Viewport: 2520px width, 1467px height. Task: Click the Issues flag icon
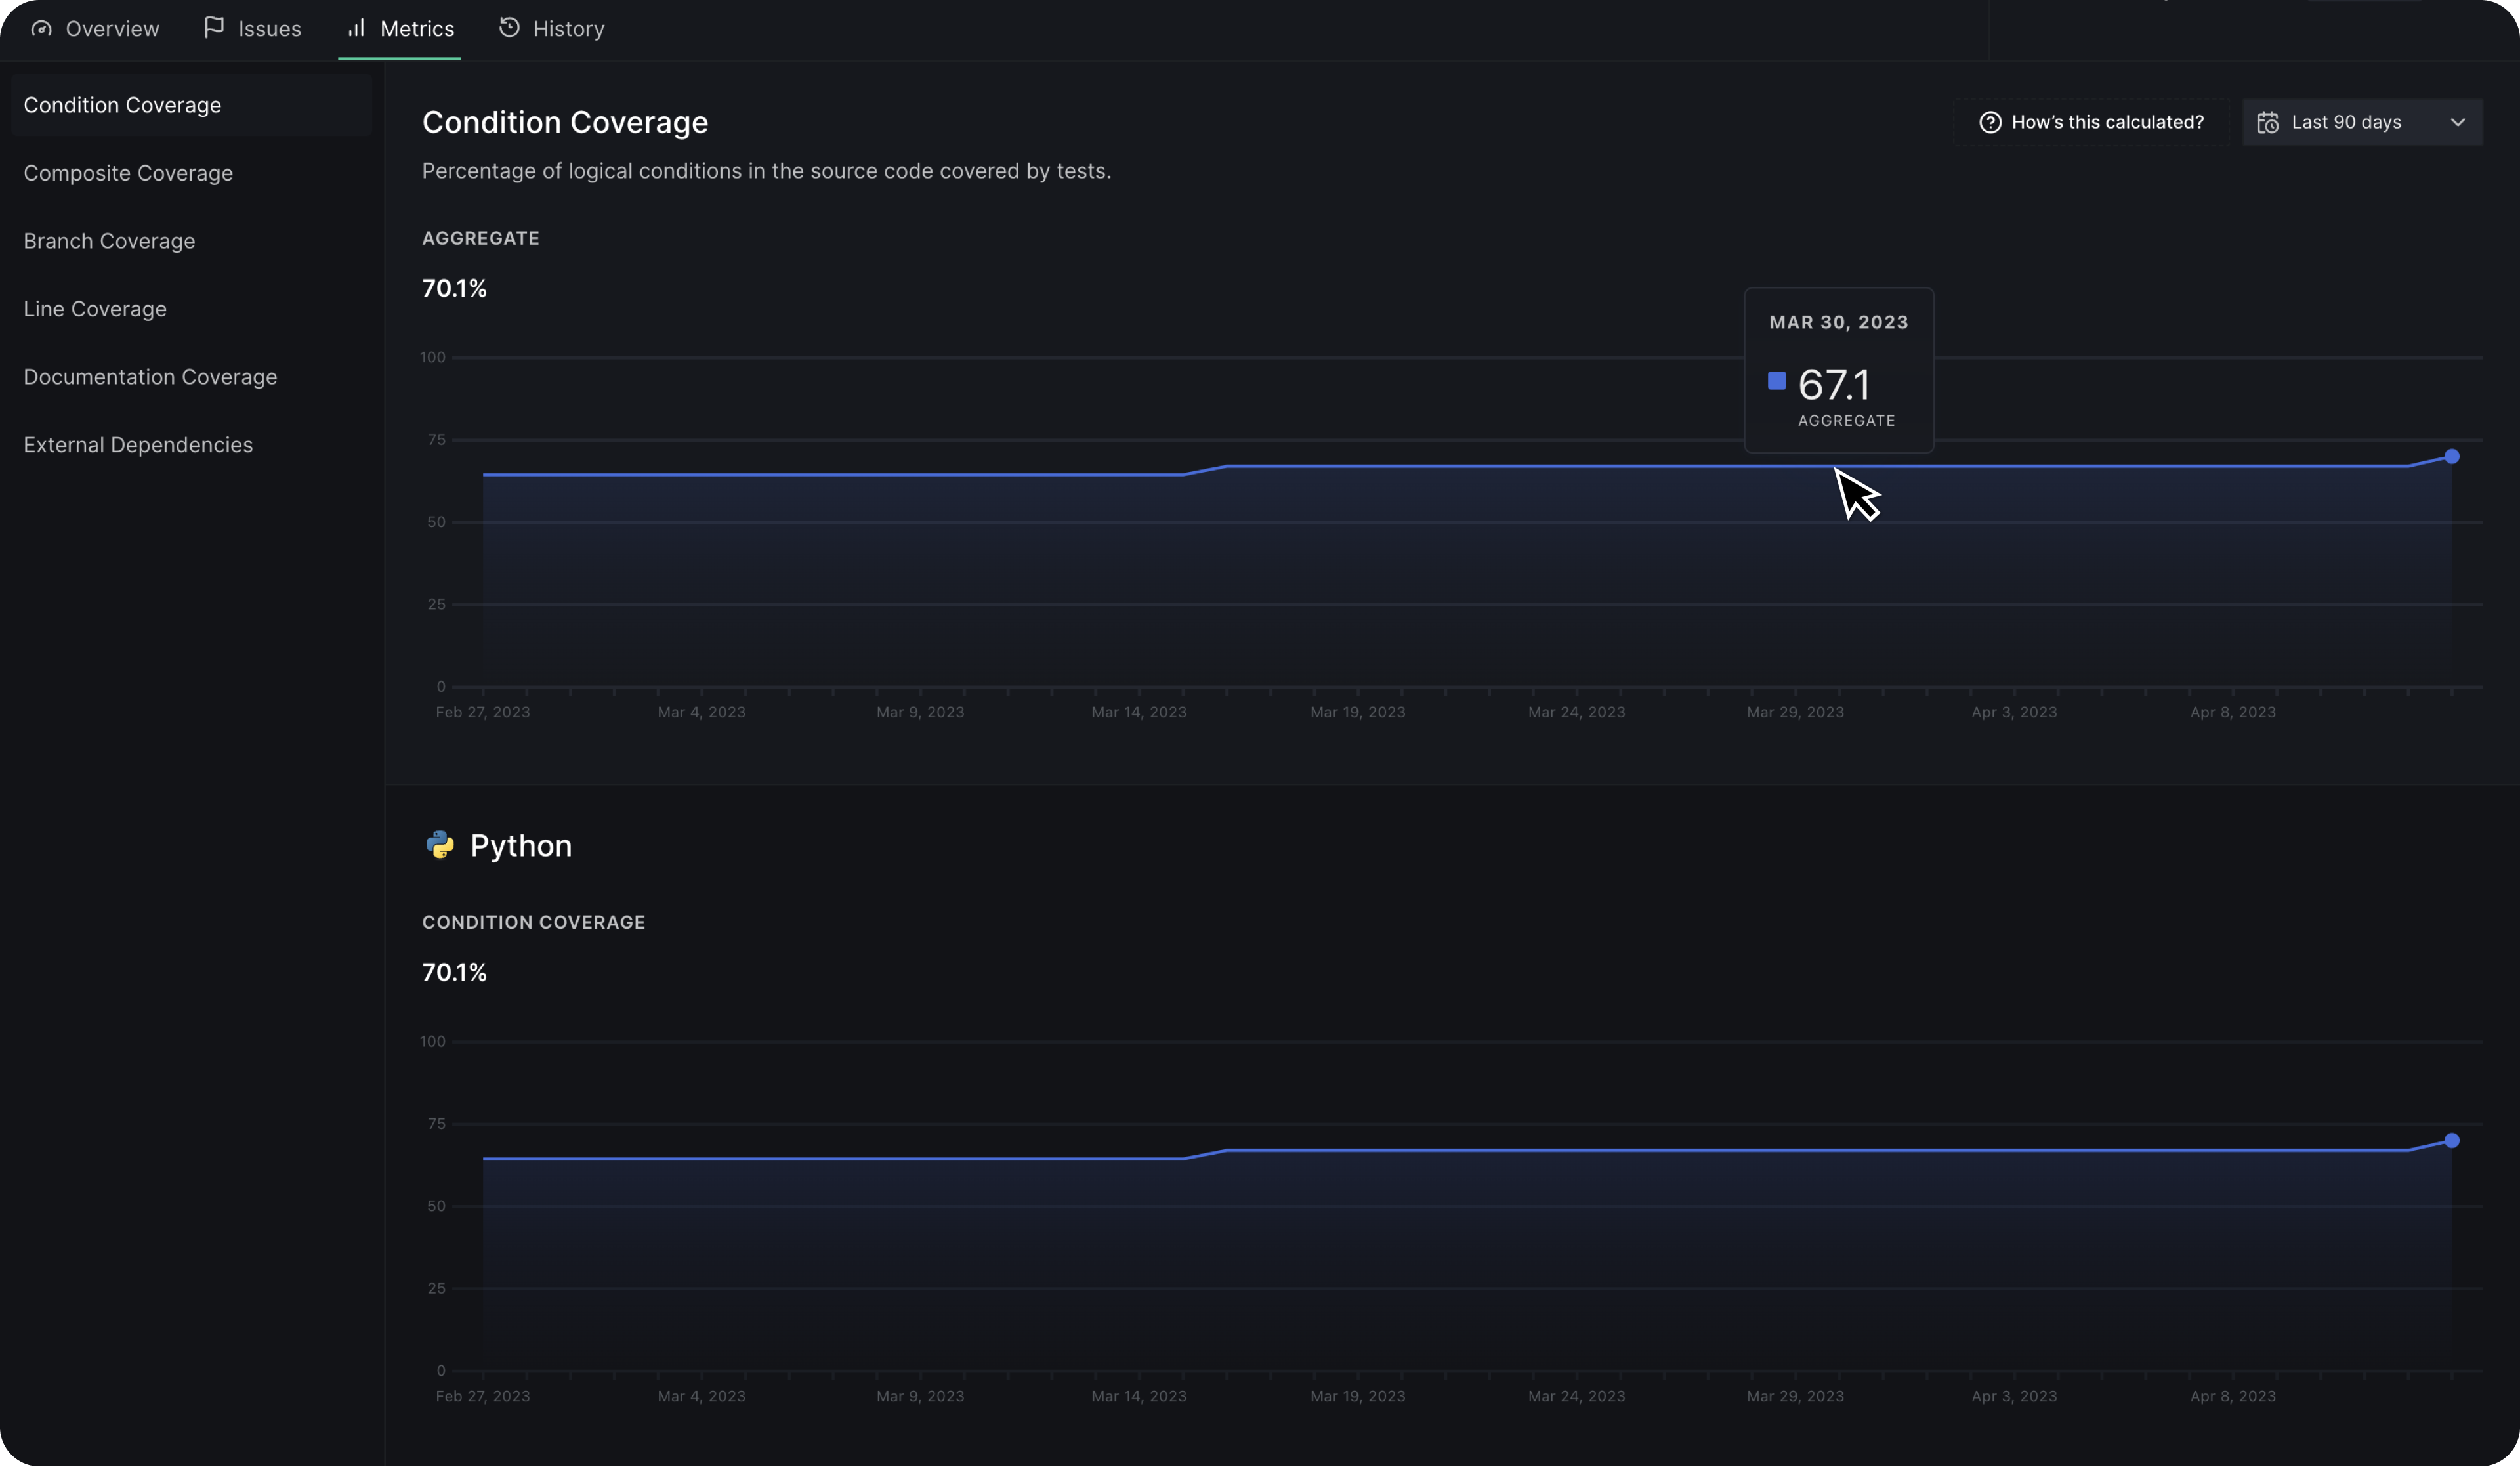[x=213, y=27]
